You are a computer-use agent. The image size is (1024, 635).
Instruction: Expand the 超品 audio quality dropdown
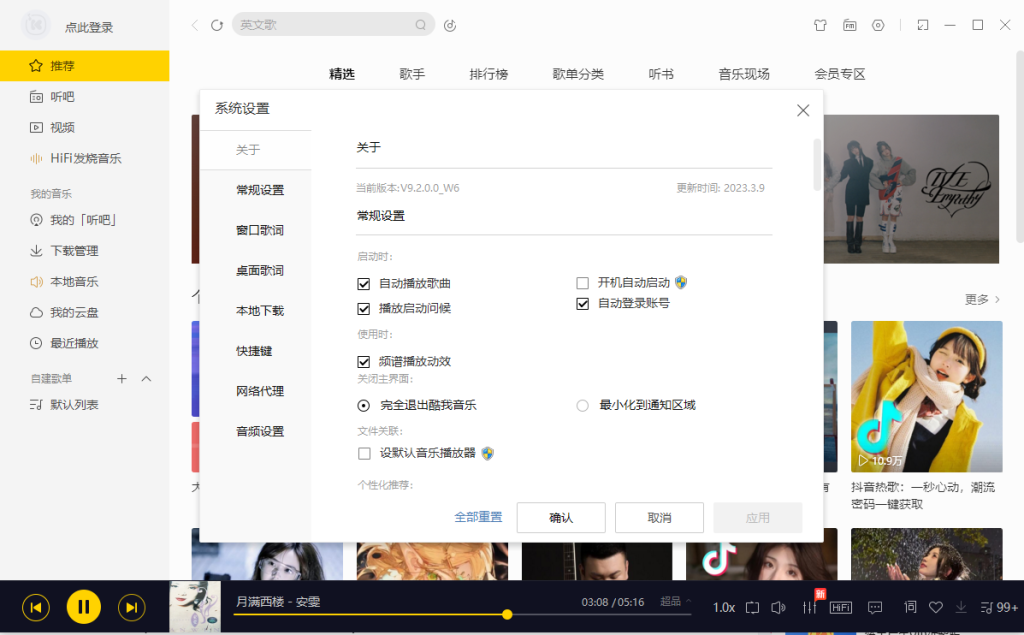(x=676, y=601)
